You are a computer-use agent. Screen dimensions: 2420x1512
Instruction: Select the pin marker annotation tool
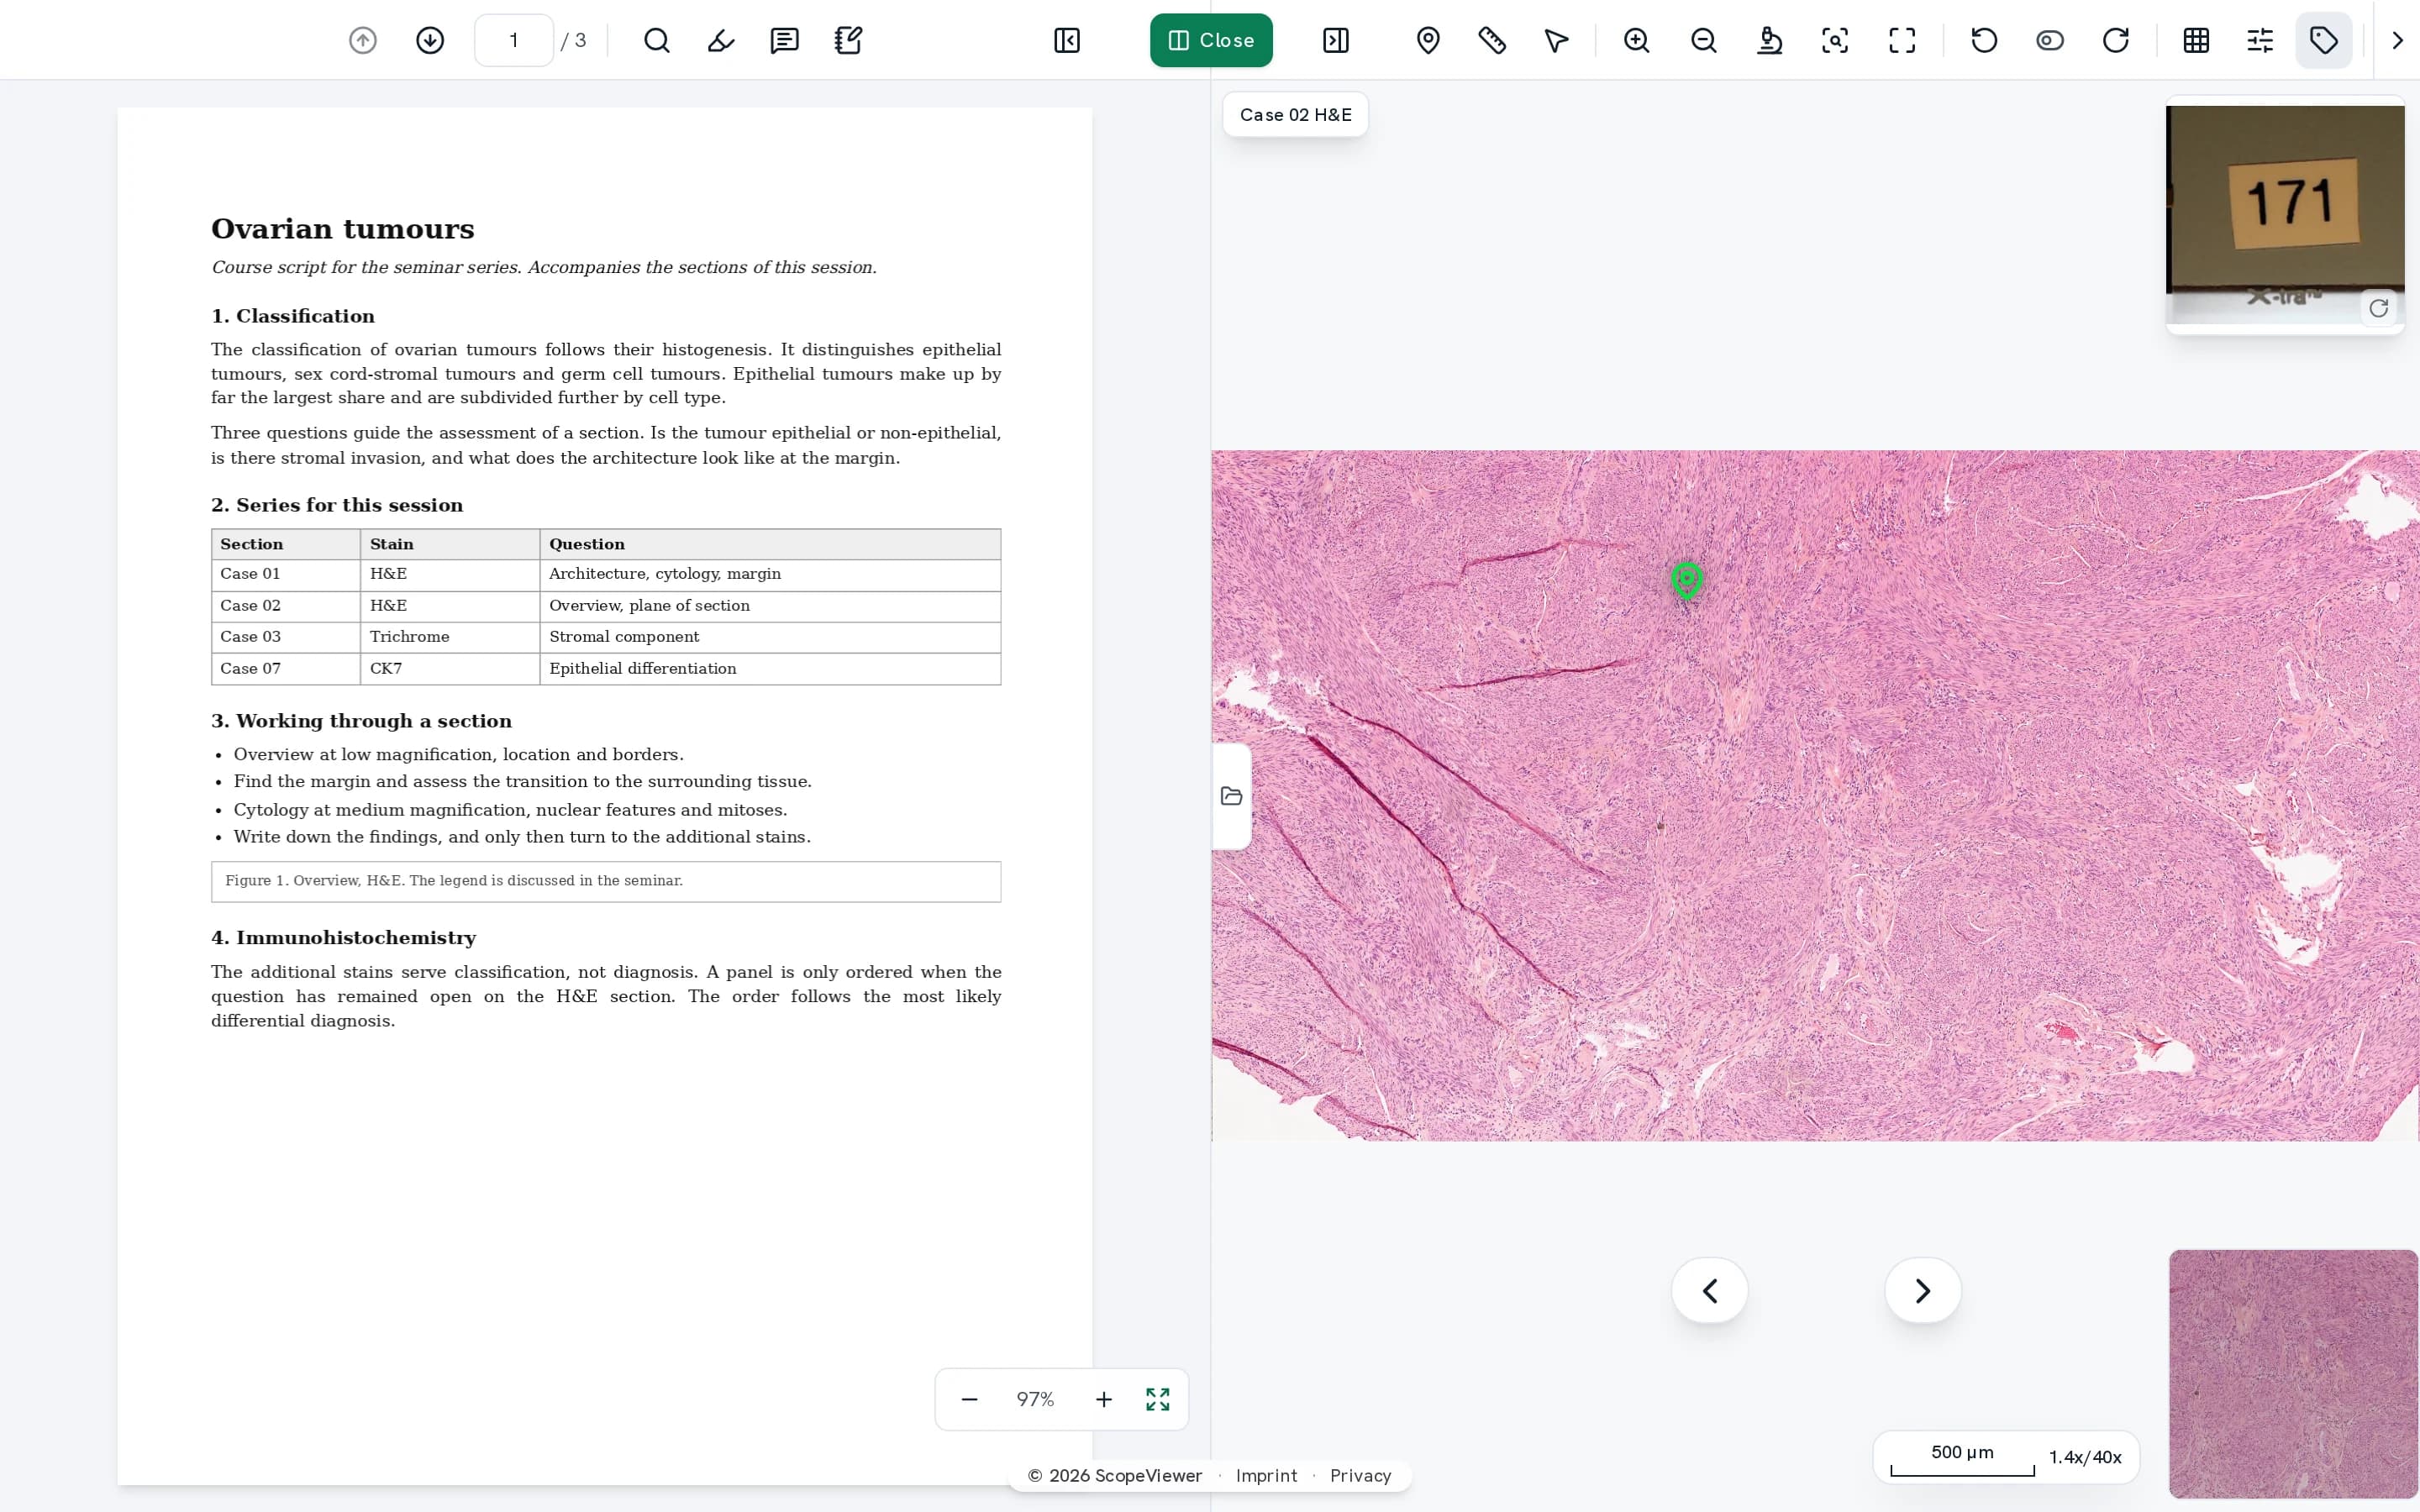[1428, 40]
